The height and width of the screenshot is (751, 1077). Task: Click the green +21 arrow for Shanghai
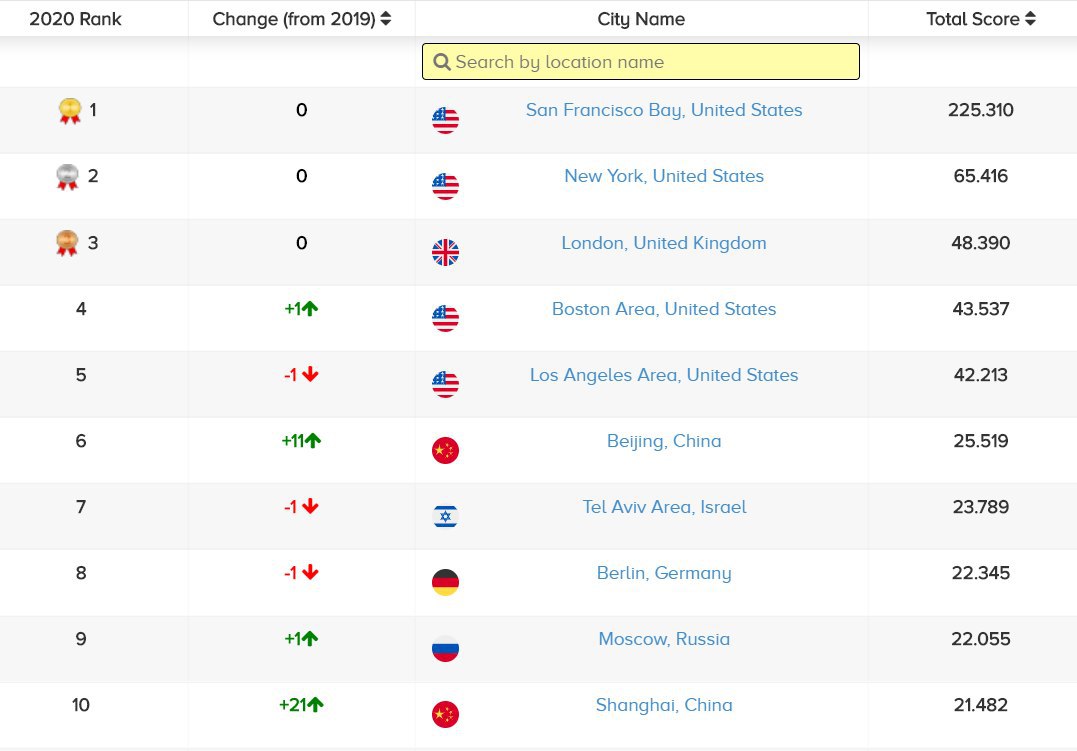pos(316,705)
